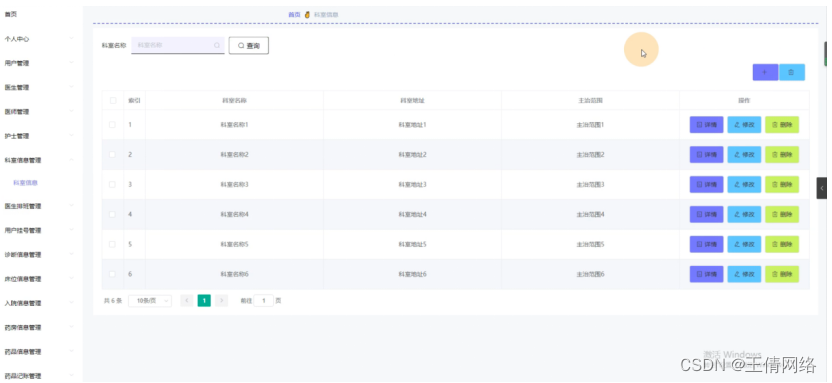Click 修改 for row 科室名称1
This screenshot has height=383, width=832.
click(x=744, y=125)
